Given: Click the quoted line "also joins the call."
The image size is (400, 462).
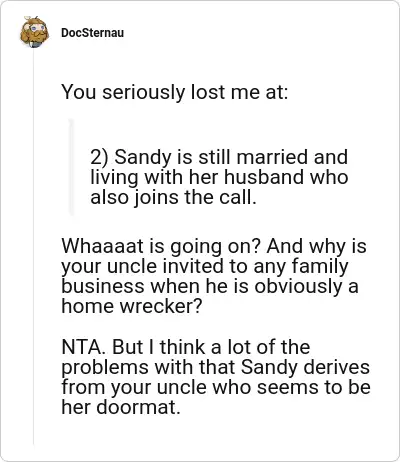Looking at the screenshot, I should (x=173, y=197).
